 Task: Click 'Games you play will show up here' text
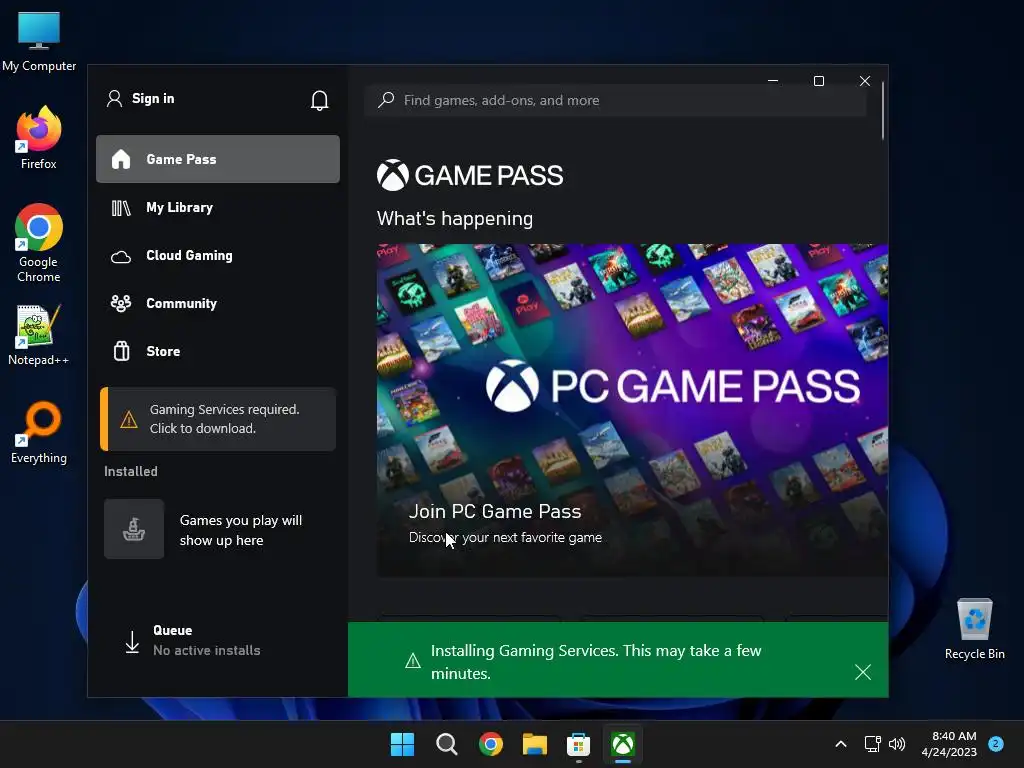pos(241,530)
